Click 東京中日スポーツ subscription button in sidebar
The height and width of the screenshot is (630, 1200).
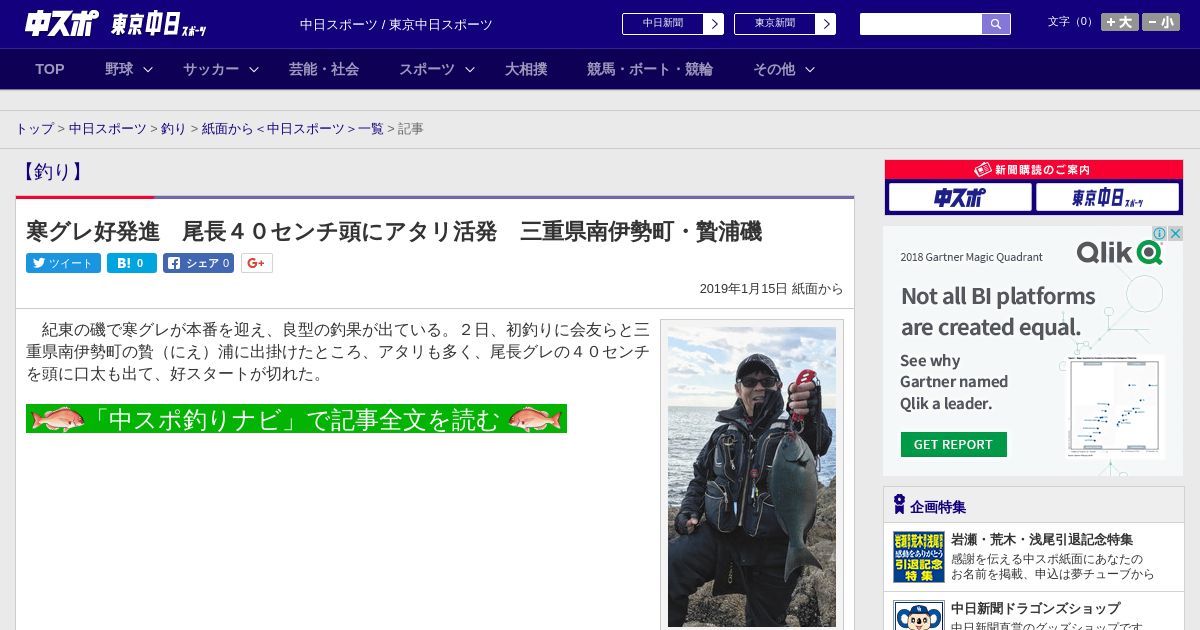(1107, 197)
